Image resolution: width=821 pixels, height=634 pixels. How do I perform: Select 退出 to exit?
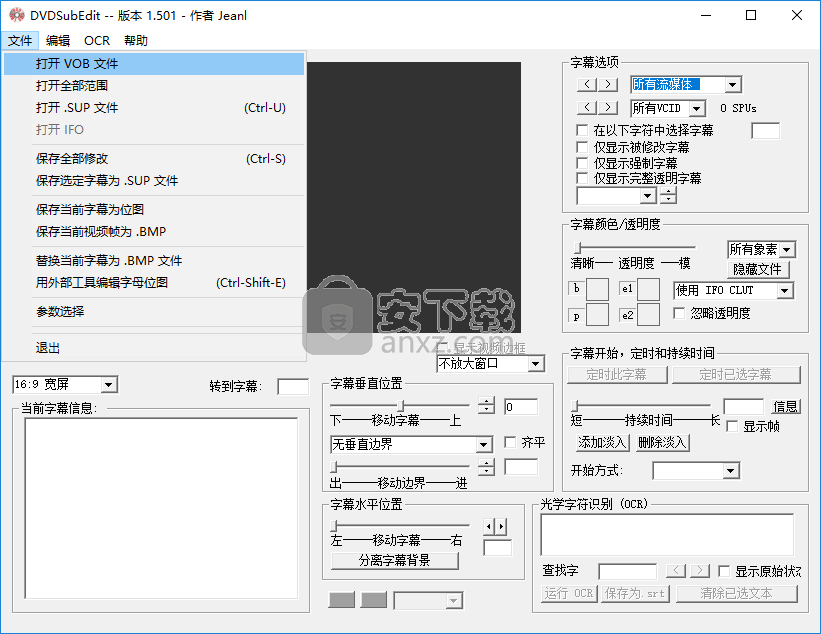point(154,348)
